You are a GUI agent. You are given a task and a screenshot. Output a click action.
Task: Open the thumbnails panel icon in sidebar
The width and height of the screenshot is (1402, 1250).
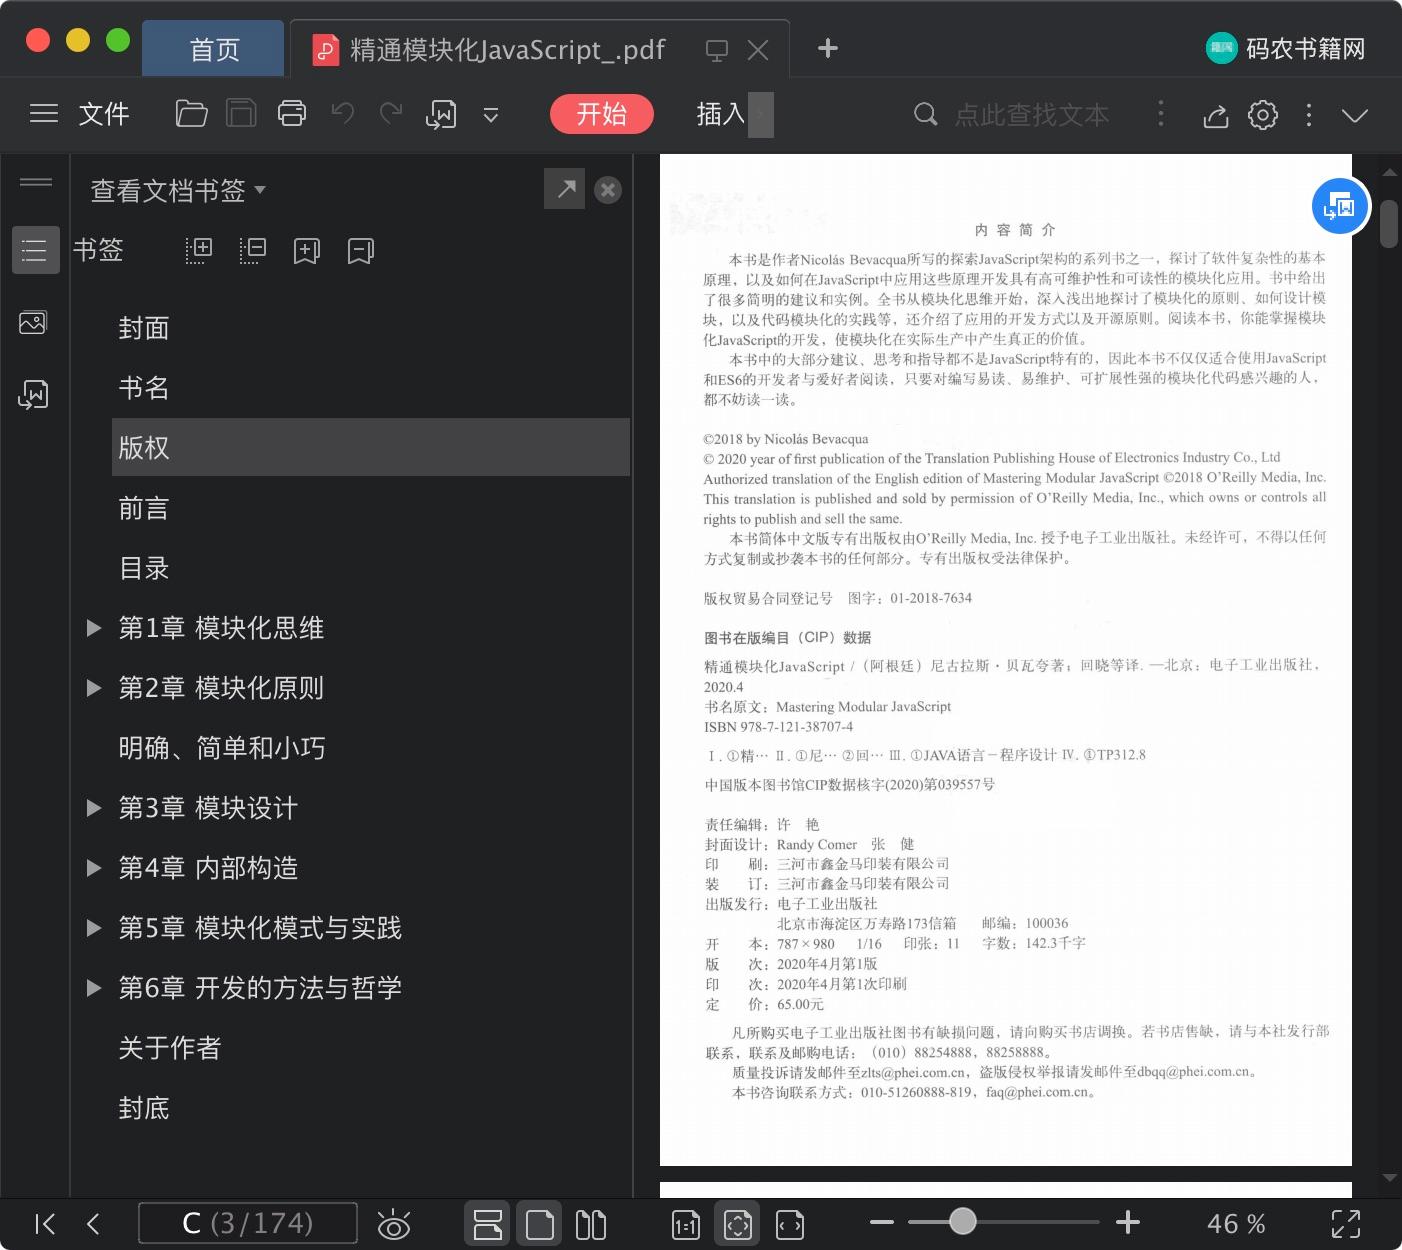pyautogui.click(x=33, y=323)
